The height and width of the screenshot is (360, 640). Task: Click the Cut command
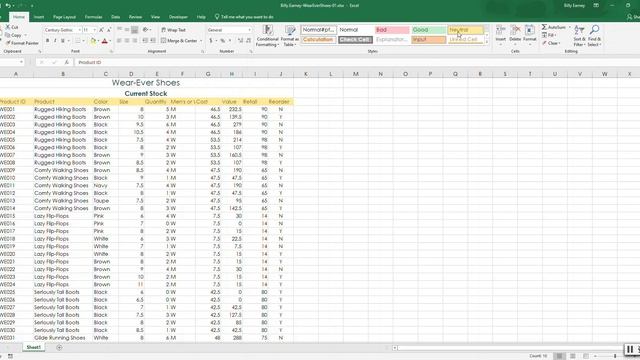click(x=12, y=27)
